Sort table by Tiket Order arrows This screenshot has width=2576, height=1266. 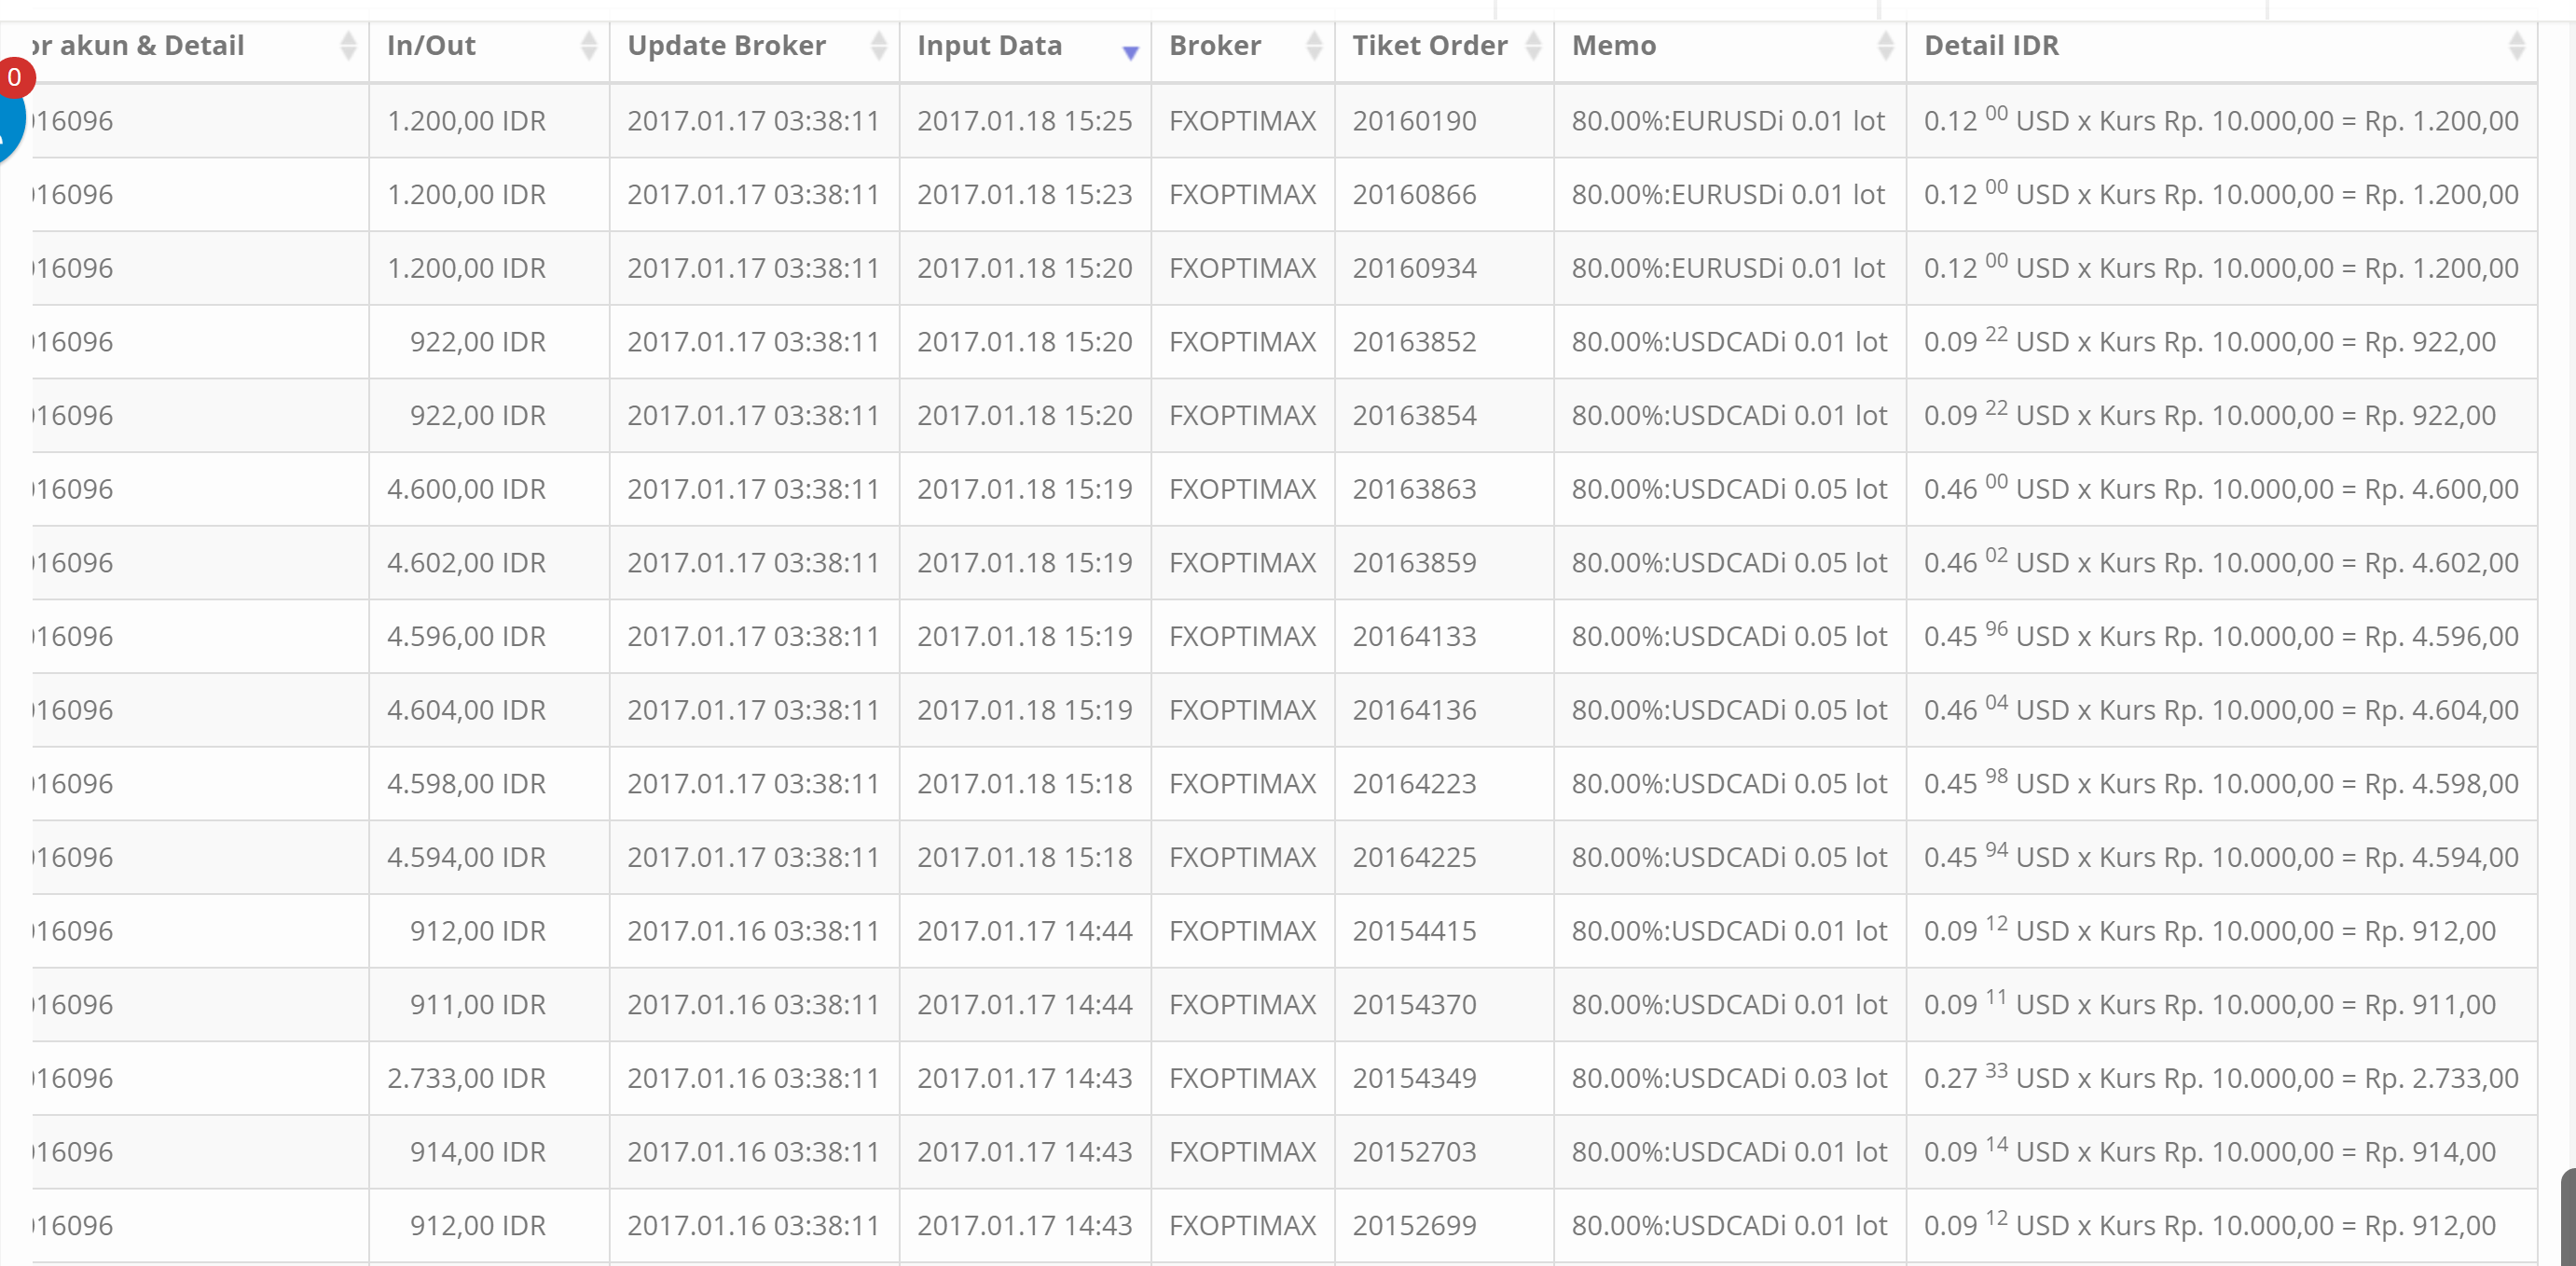pos(1534,46)
